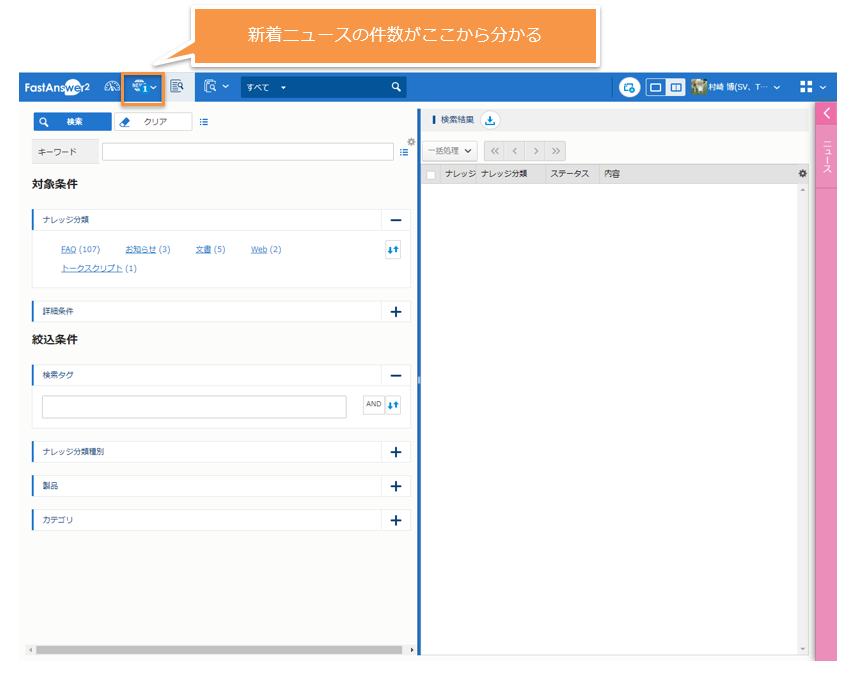
Task: Tick the select-all checkbox in results header
Action: tap(431, 174)
